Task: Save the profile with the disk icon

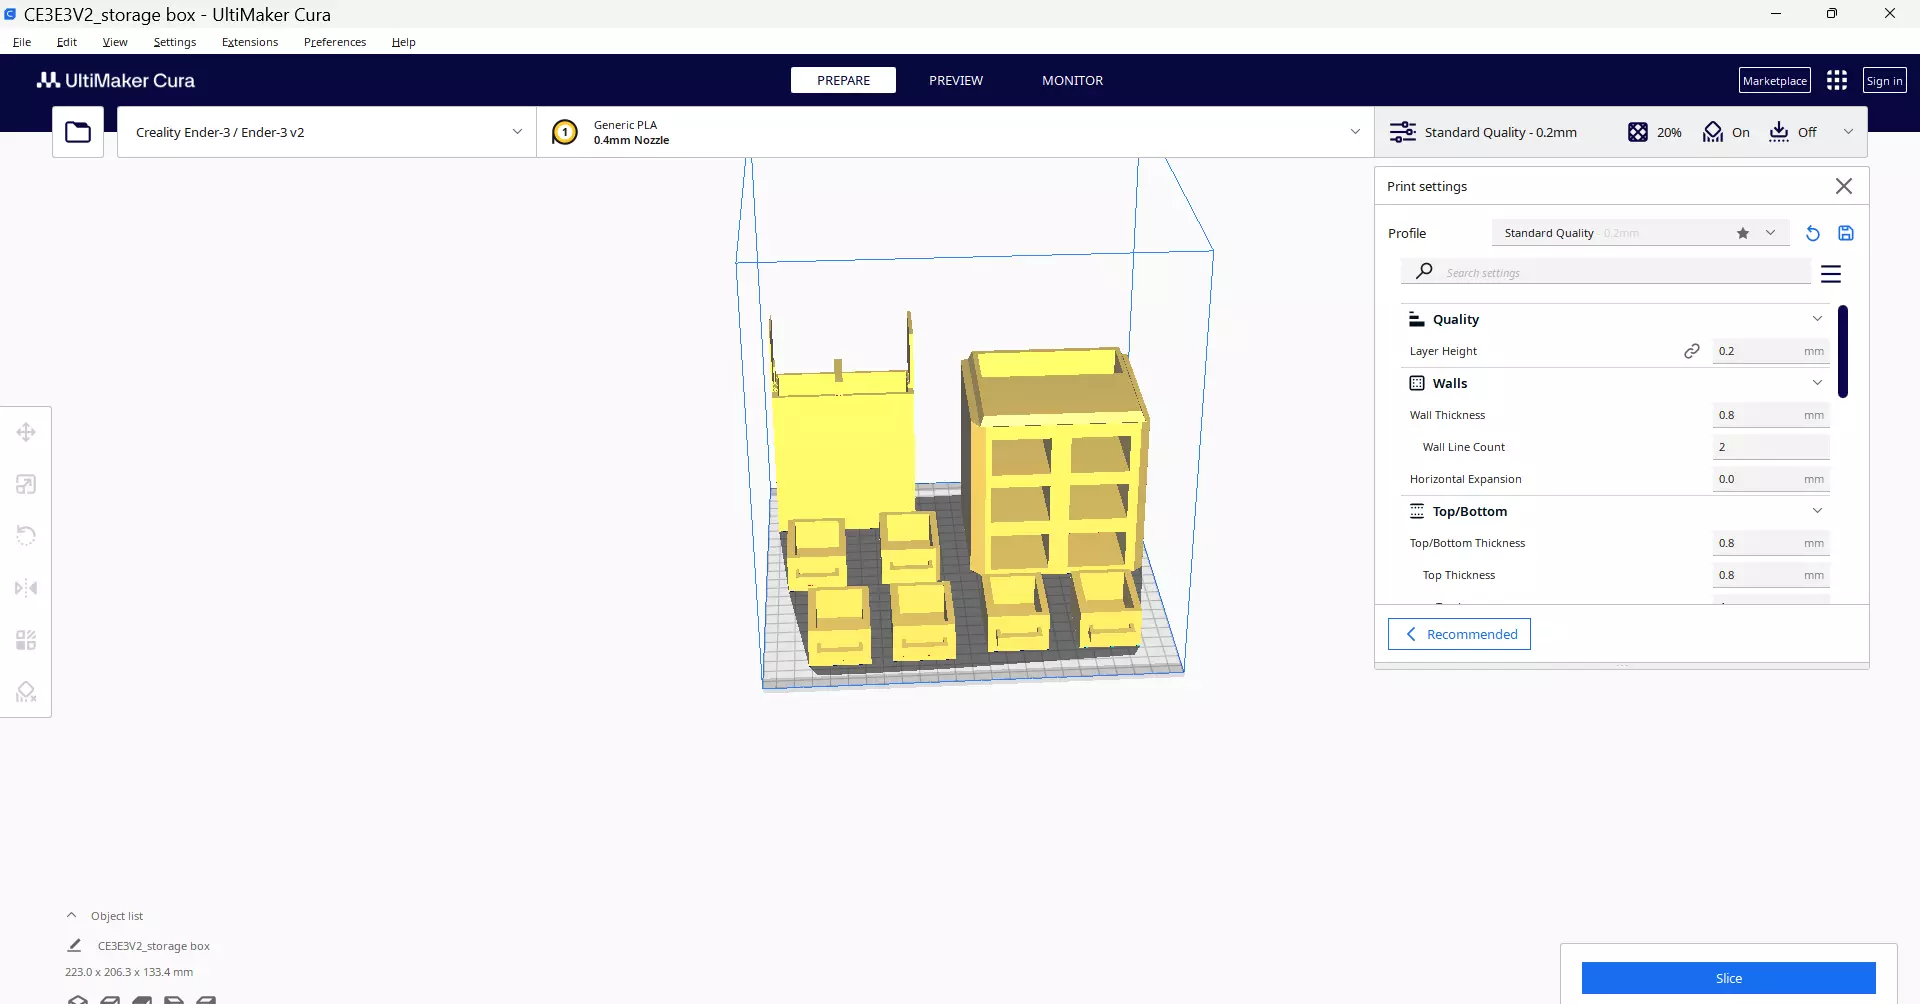Action: [1846, 233]
